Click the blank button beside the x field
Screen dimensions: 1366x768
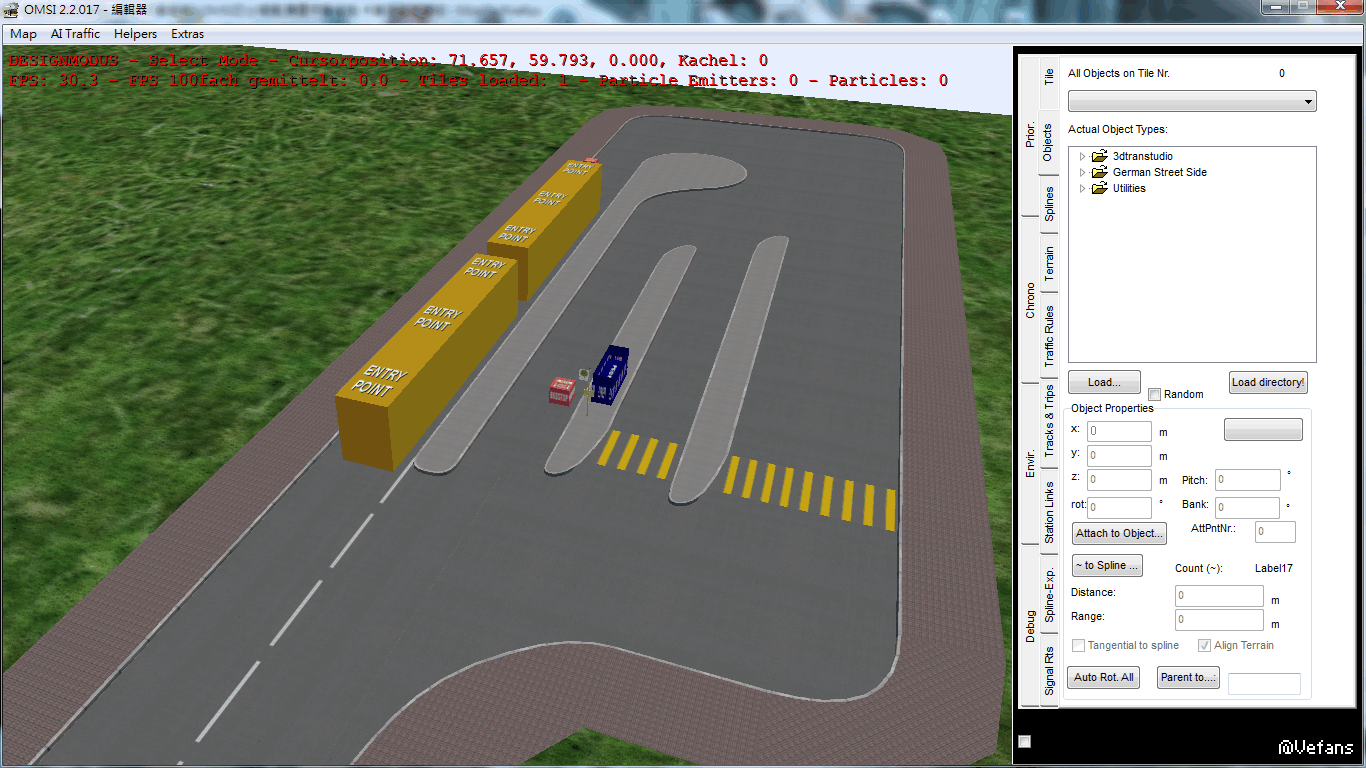[1263, 430]
